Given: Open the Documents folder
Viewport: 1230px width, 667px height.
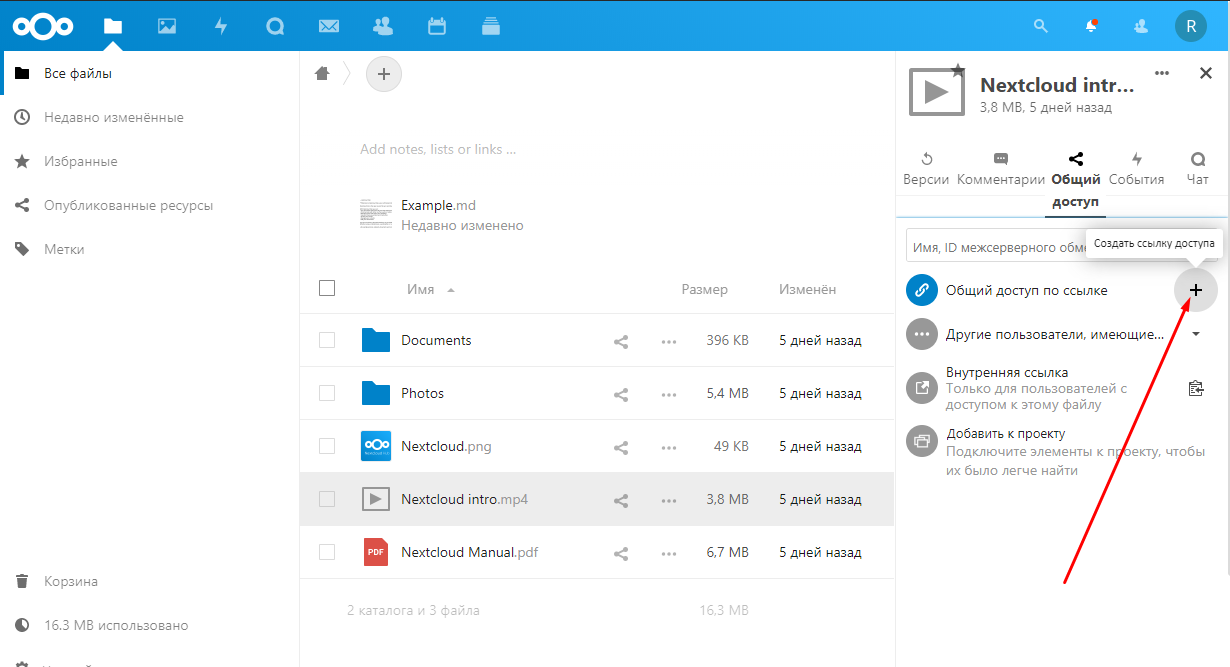Looking at the screenshot, I should tap(436, 340).
